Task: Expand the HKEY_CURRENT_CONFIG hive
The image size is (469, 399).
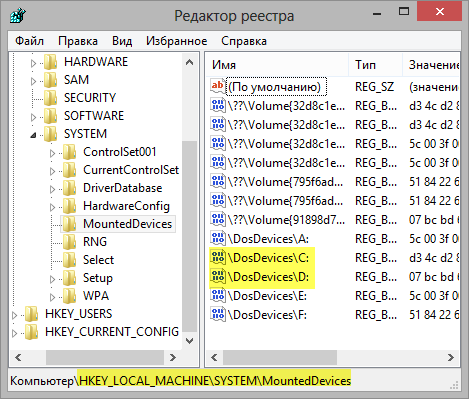Action: tap(14, 333)
